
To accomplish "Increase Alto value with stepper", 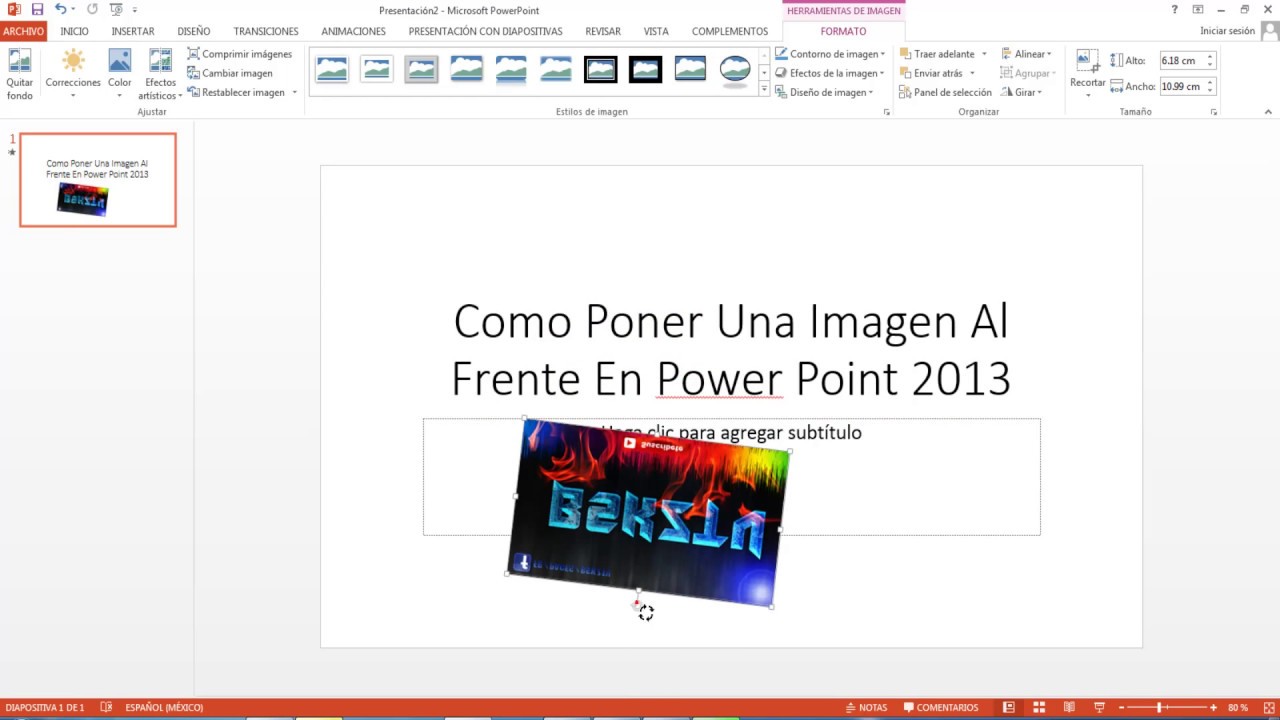I will (1210, 57).
